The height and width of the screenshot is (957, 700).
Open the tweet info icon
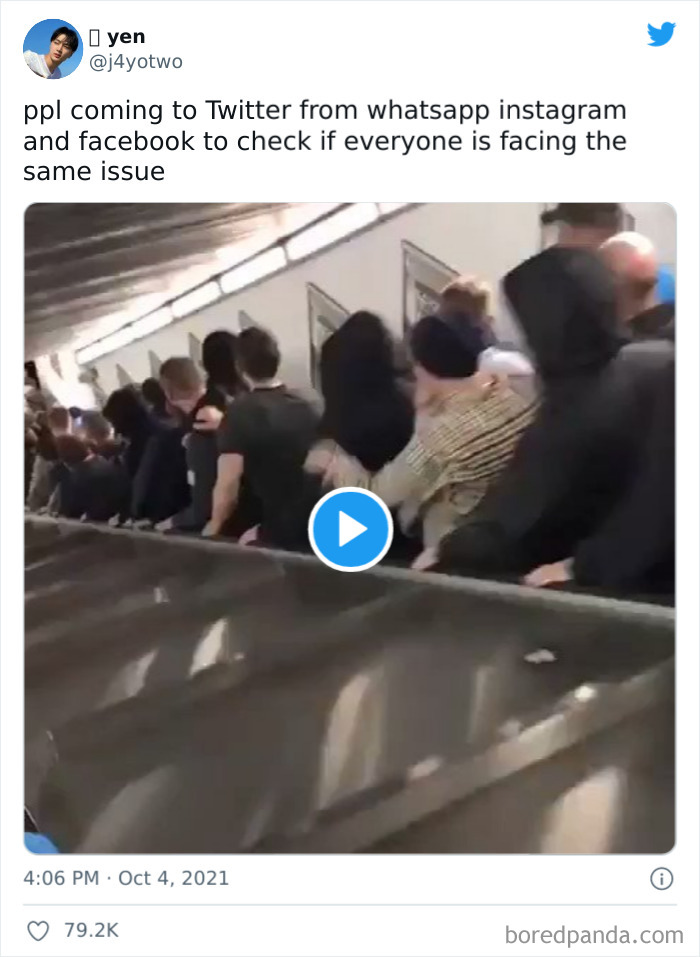click(x=662, y=879)
